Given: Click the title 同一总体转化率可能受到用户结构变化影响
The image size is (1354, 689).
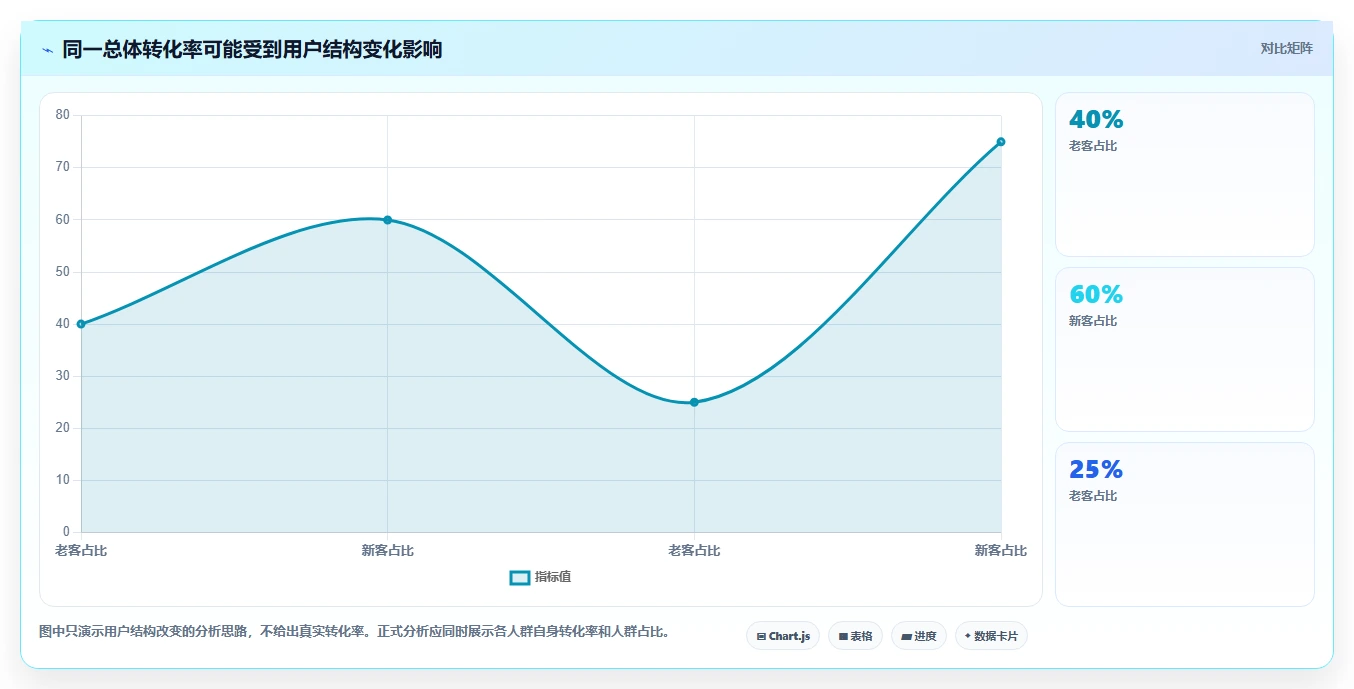Looking at the screenshot, I should pos(252,50).
